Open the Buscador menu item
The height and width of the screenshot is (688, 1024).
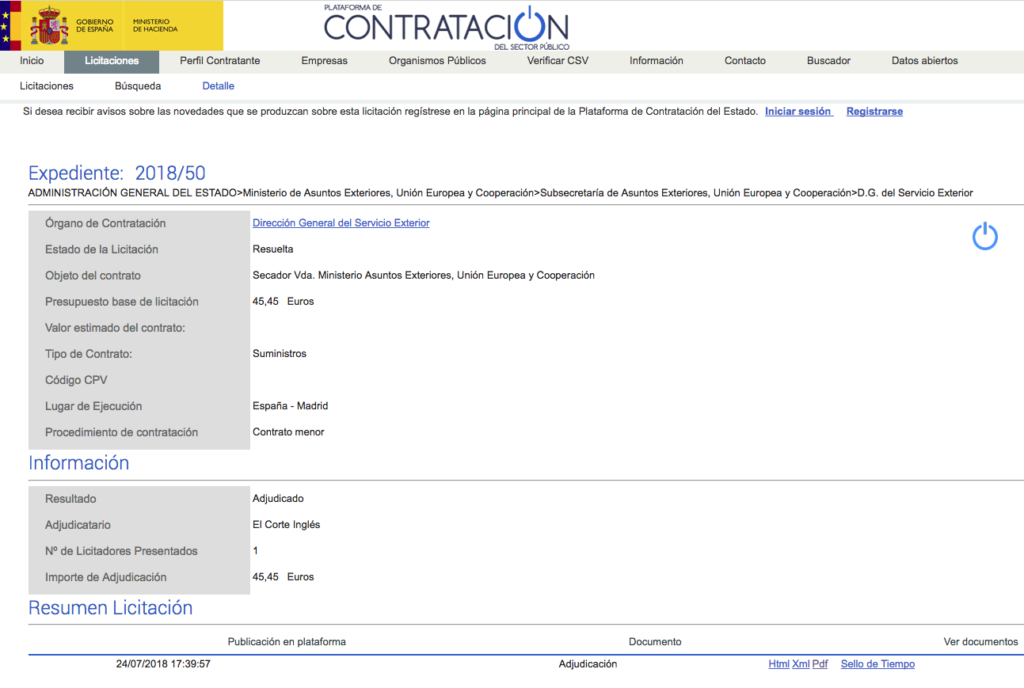(828, 61)
